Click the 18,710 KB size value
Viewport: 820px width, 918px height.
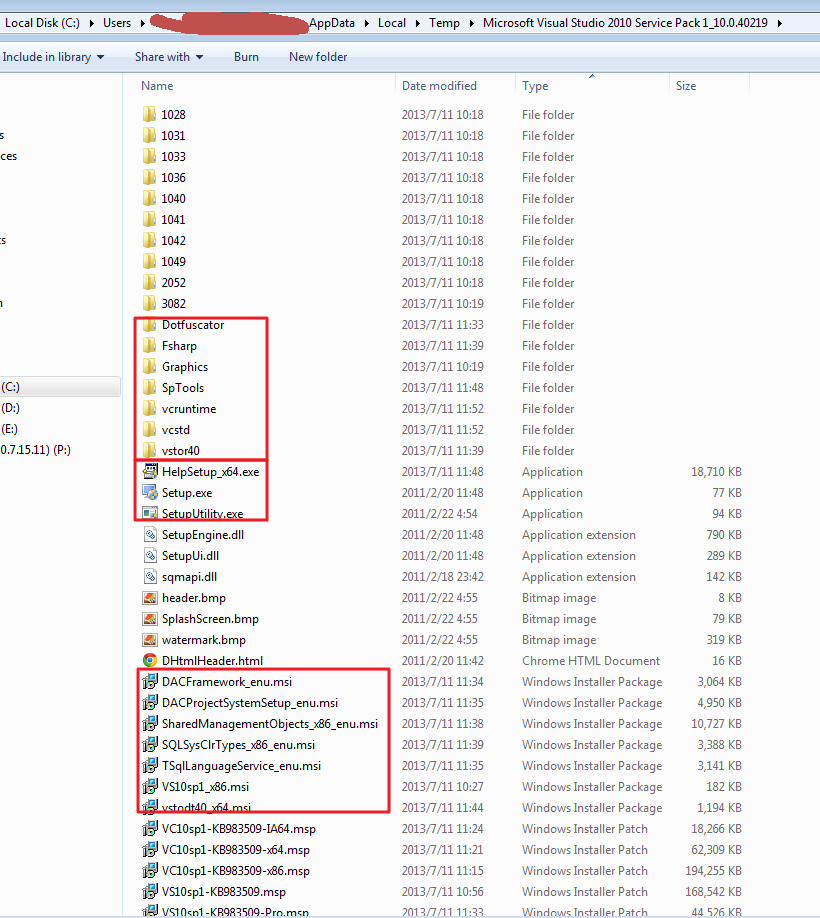coord(716,471)
